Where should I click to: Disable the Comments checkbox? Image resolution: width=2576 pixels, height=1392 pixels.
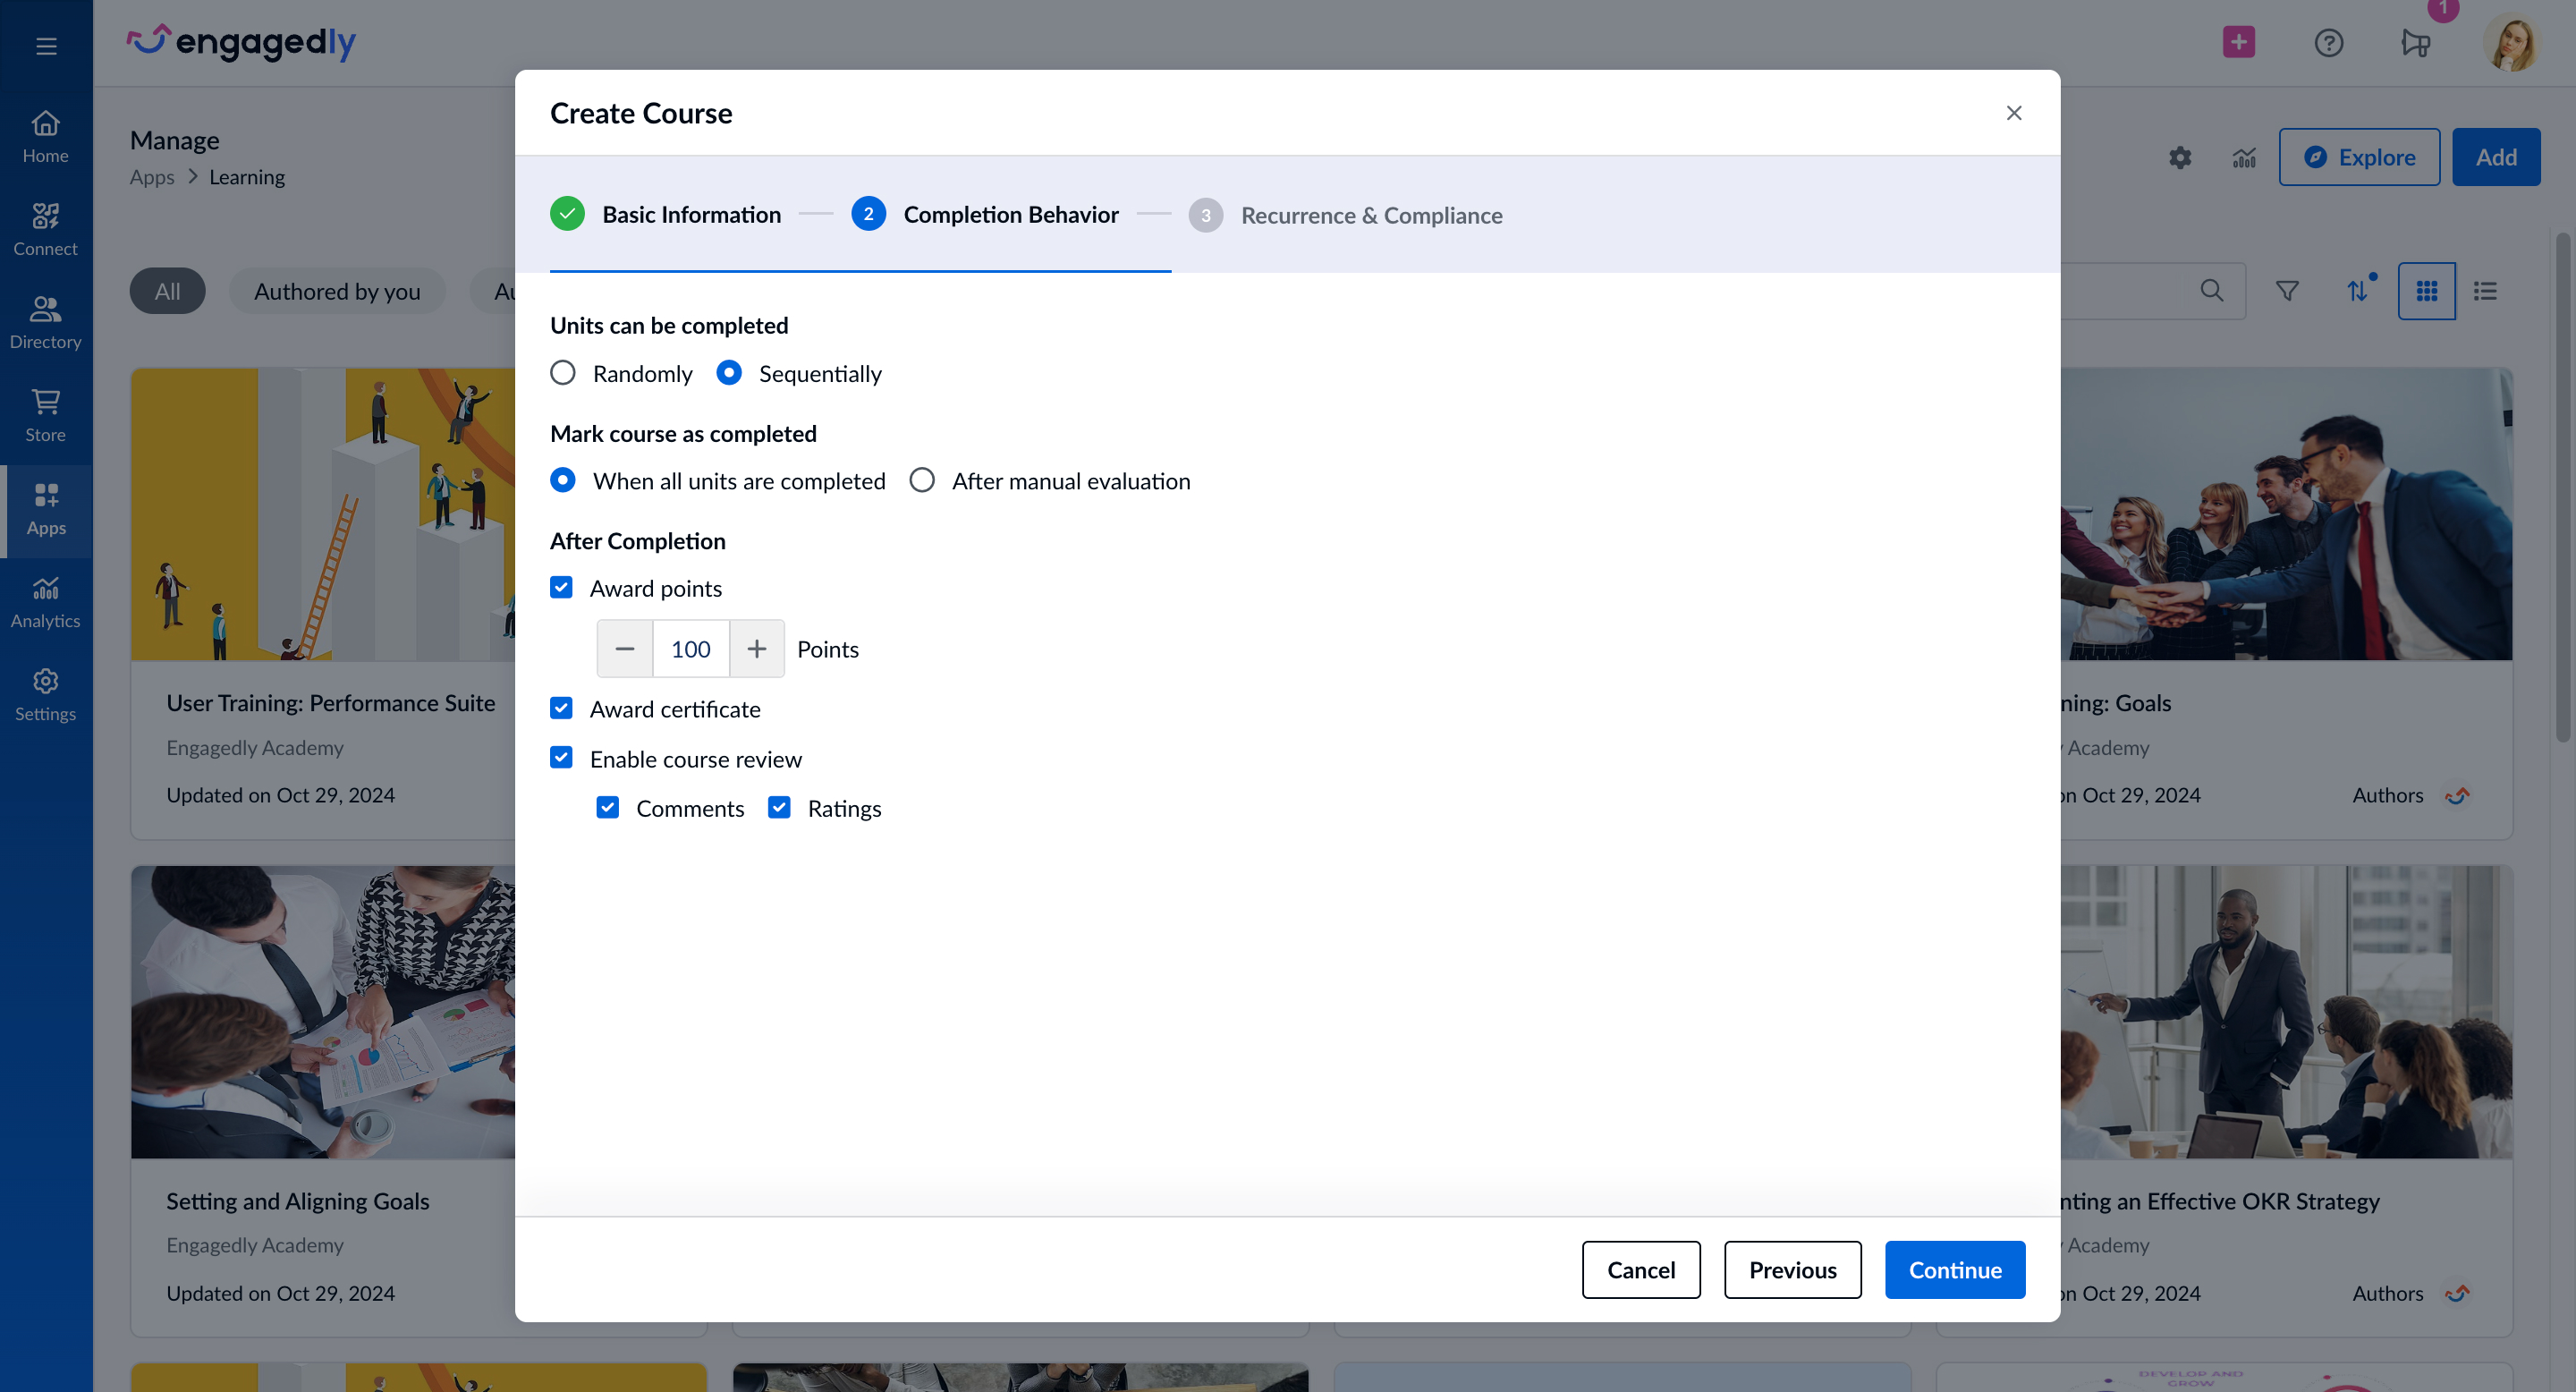607,807
